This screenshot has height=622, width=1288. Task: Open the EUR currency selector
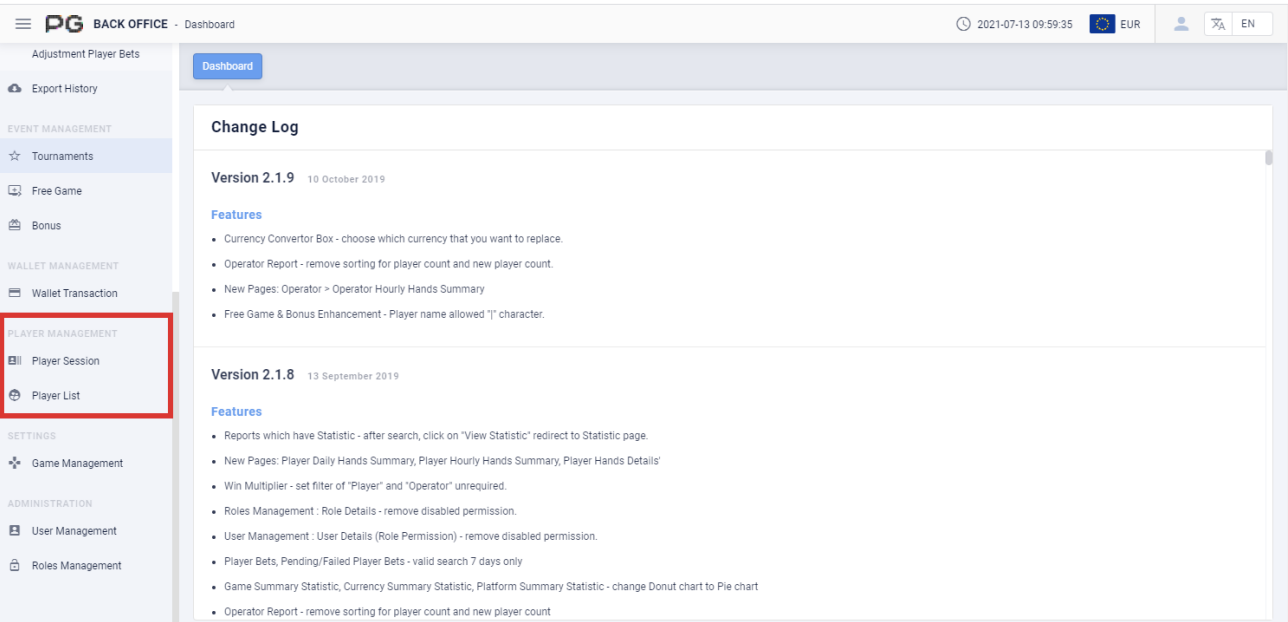[1115, 24]
